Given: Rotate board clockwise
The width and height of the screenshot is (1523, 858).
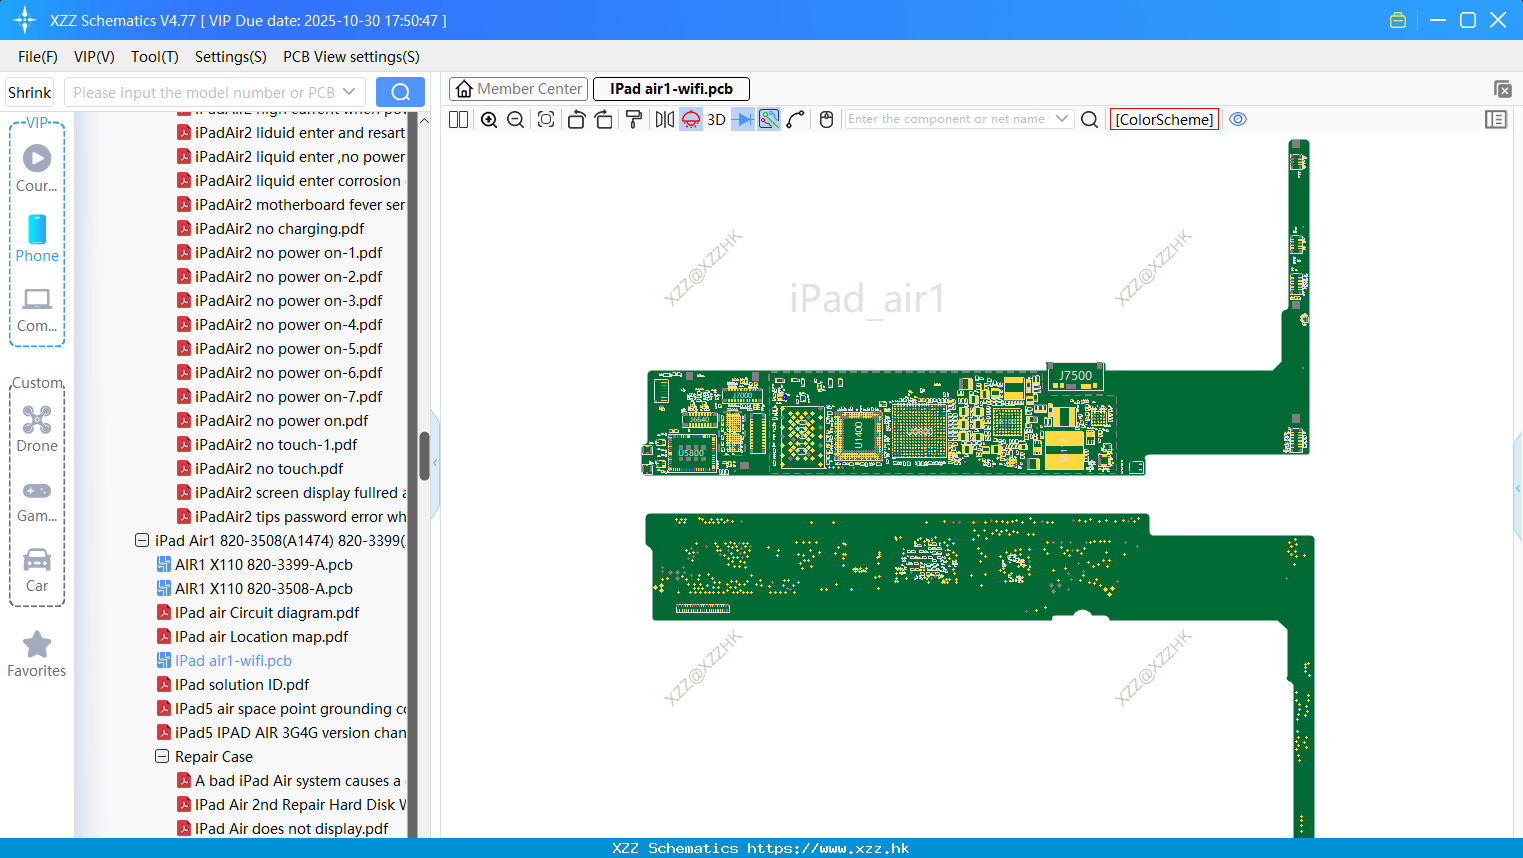Looking at the screenshot, I should tap(604, 119).
